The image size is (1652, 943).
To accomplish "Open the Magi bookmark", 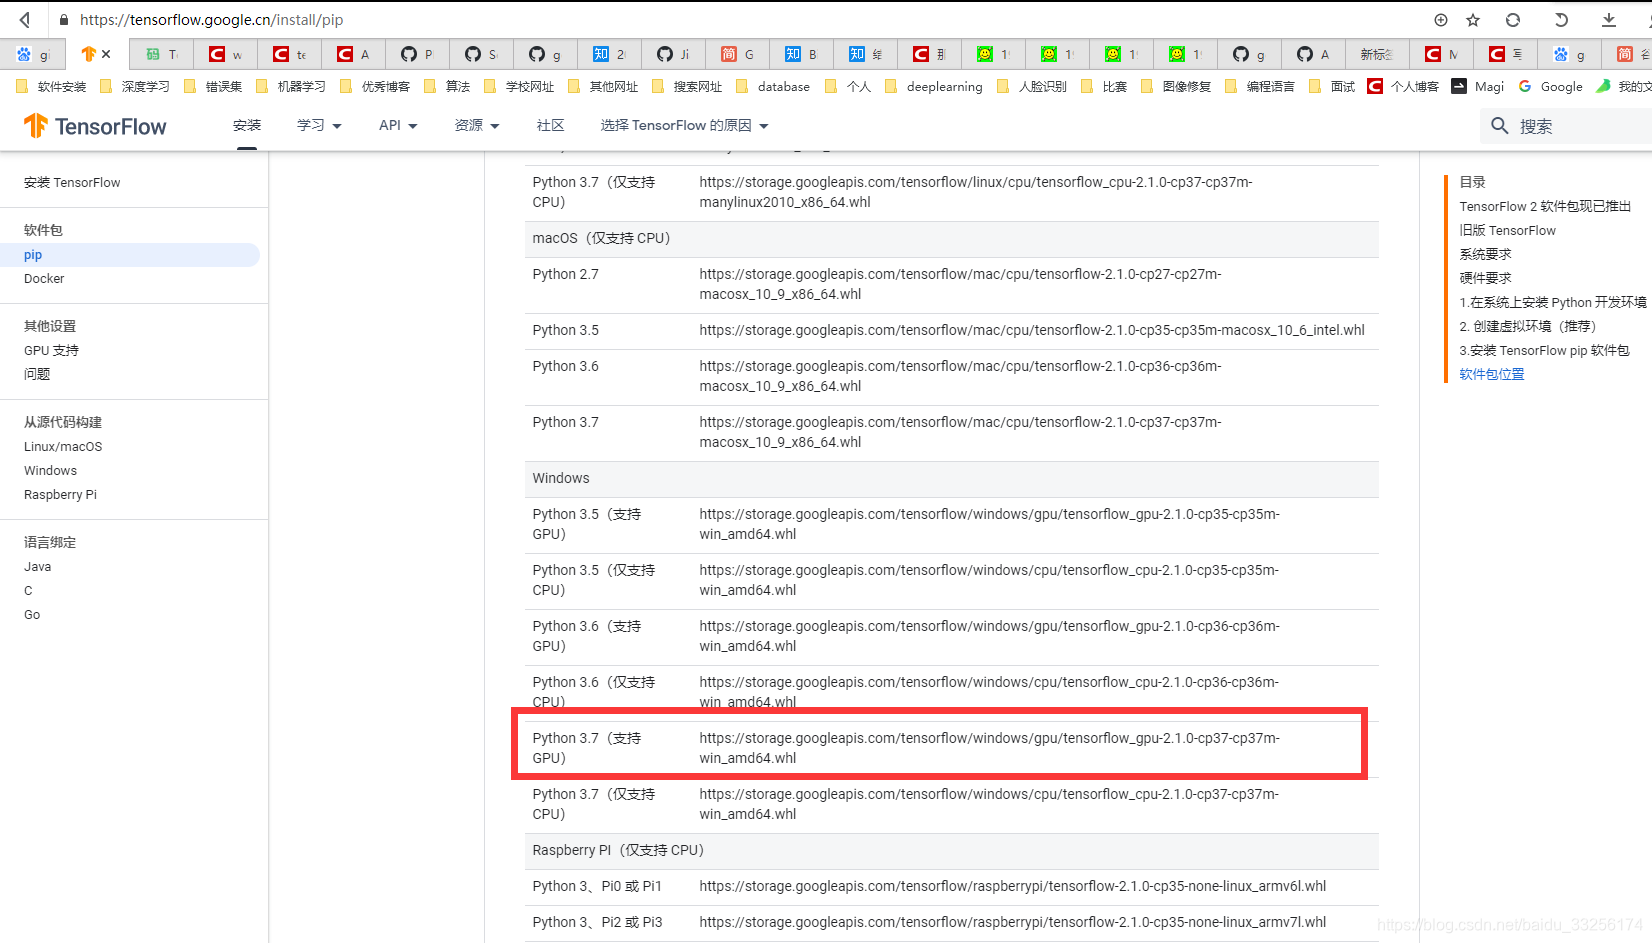I will (1478, 87).
